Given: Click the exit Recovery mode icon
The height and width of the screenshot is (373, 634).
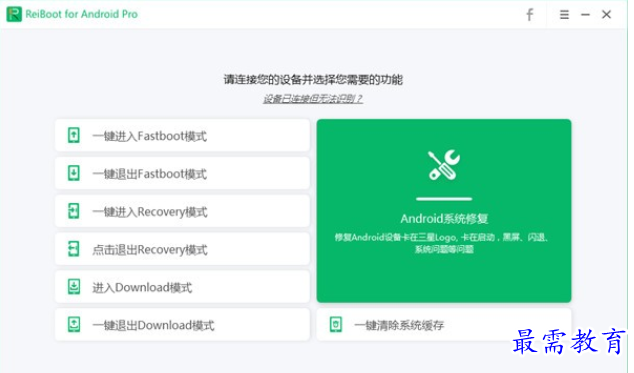Looking at the screenshot, I should 74,249.
